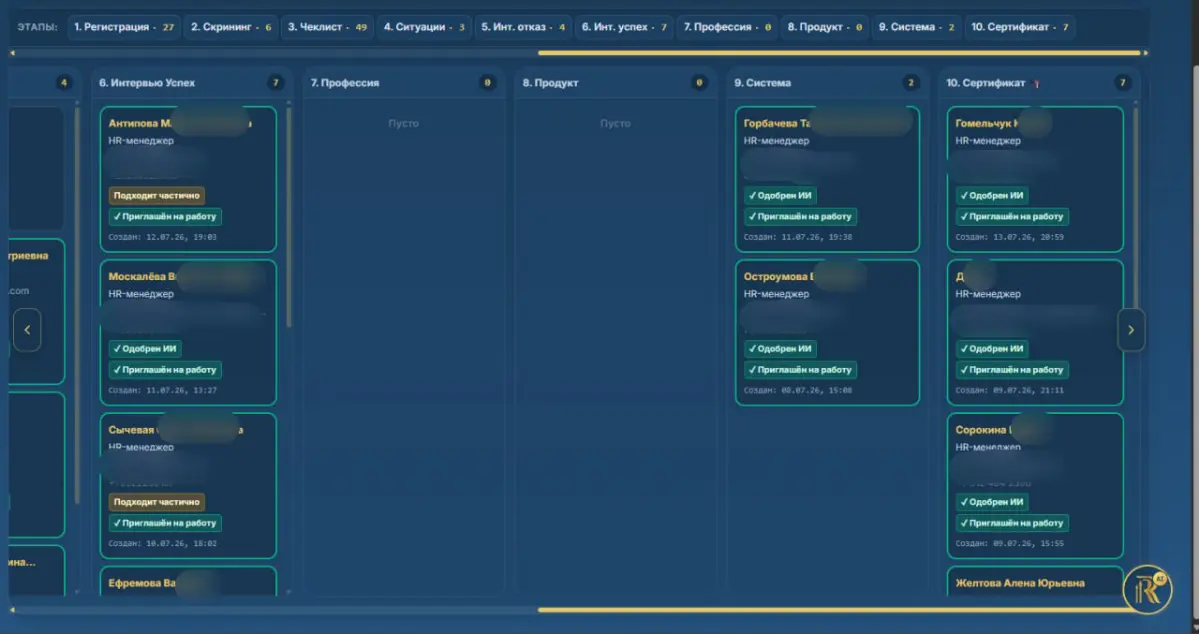
Task: Click count badge 2 in Система column header
Action: pos(911,83)
